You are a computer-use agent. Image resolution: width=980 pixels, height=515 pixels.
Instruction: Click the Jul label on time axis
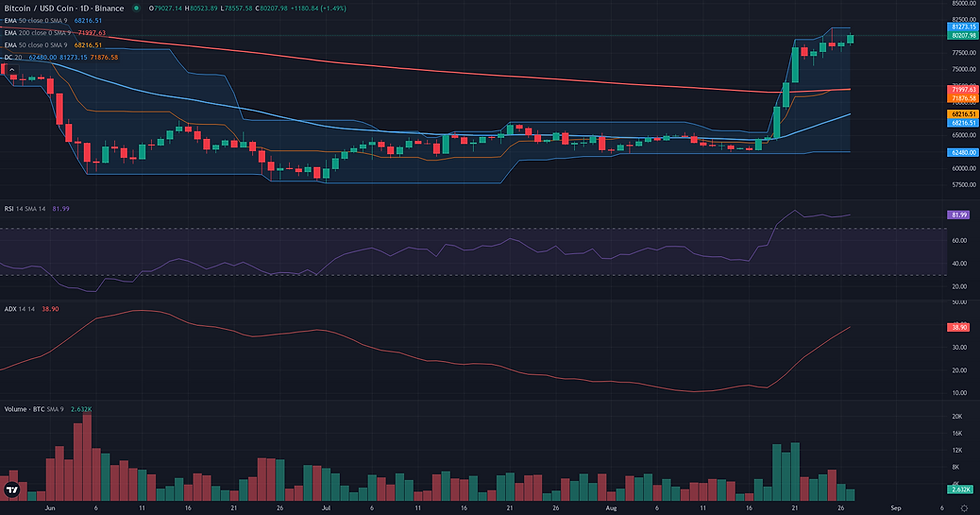click(326, 508)
